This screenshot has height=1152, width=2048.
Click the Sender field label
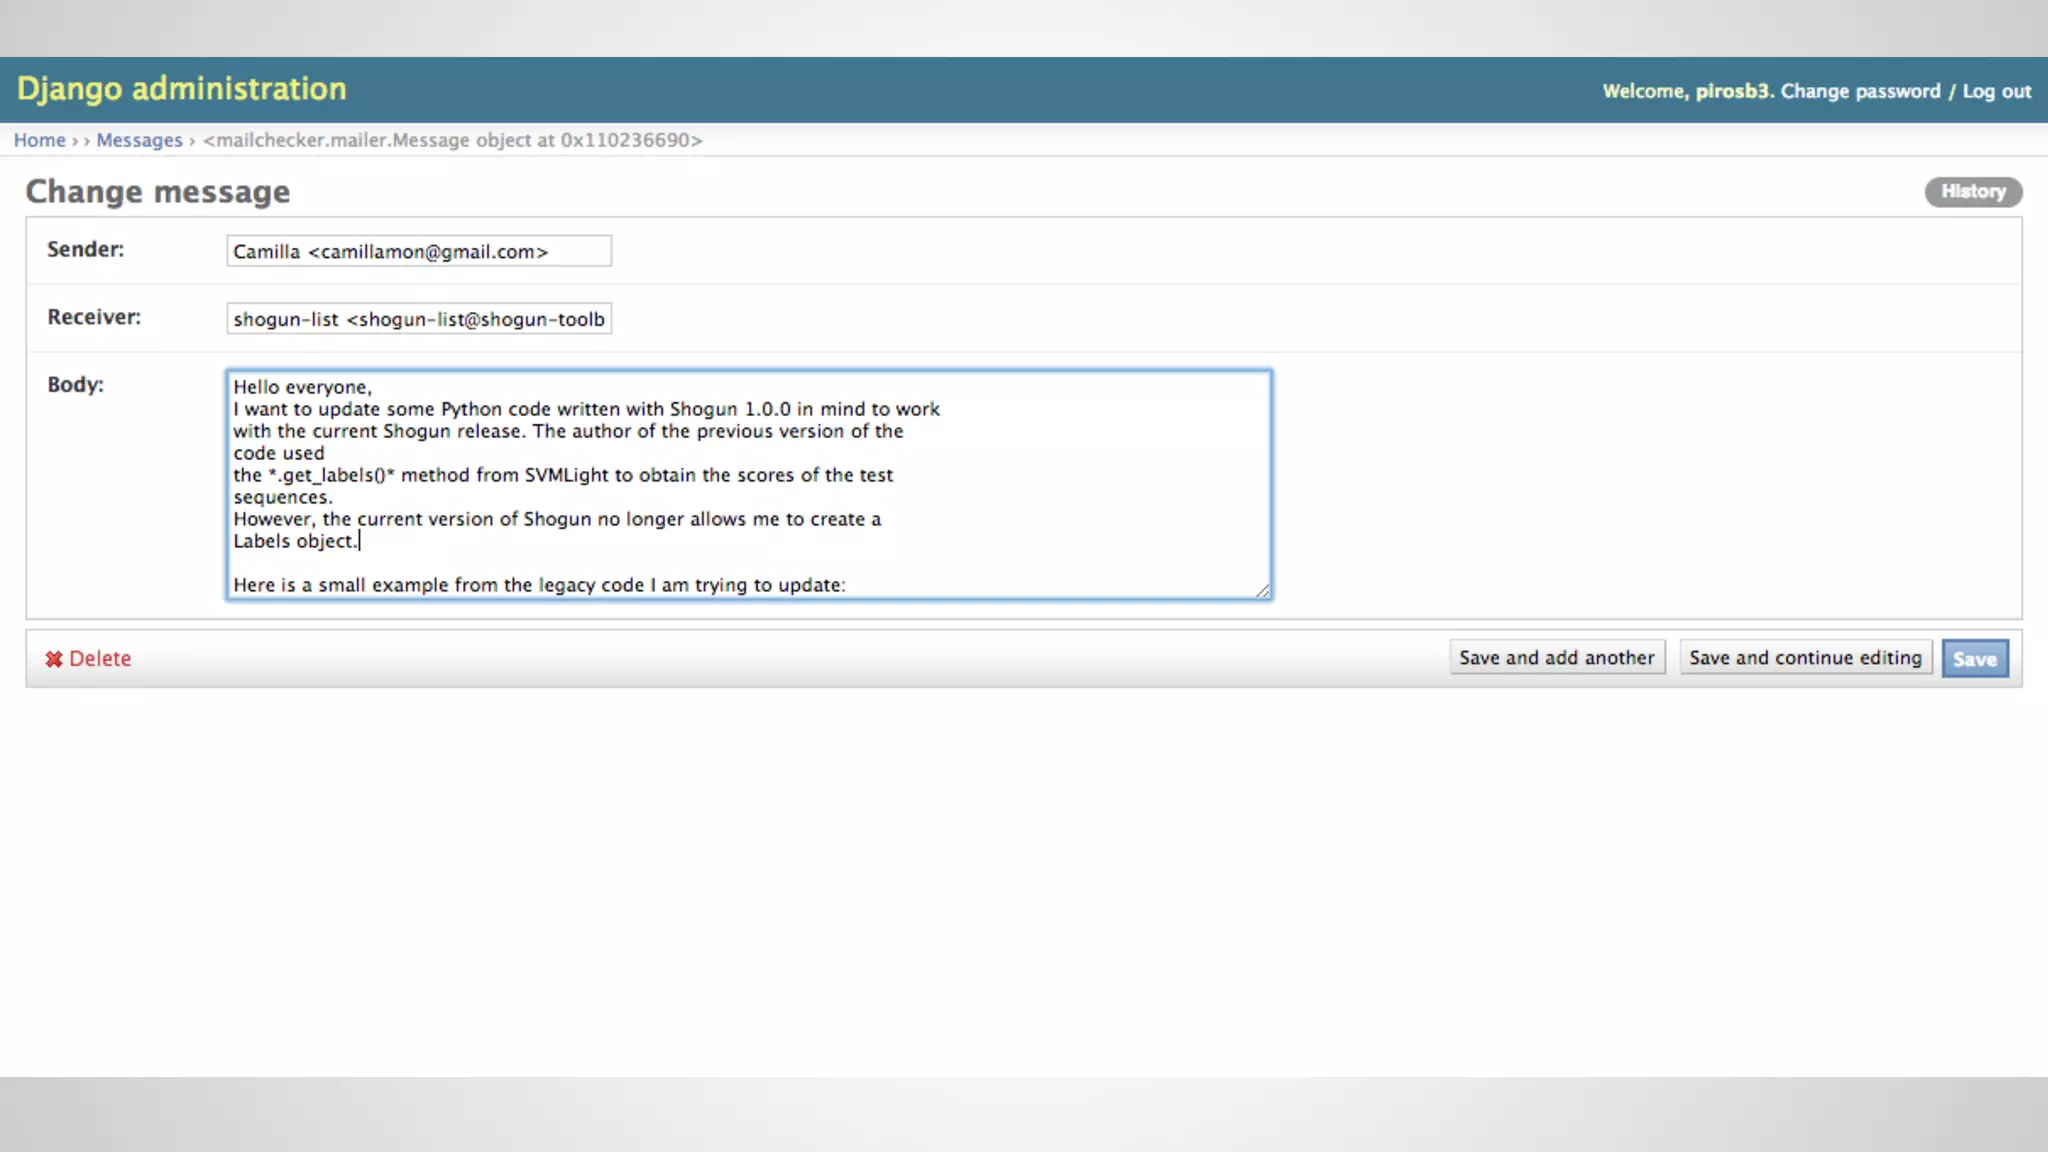85,249
